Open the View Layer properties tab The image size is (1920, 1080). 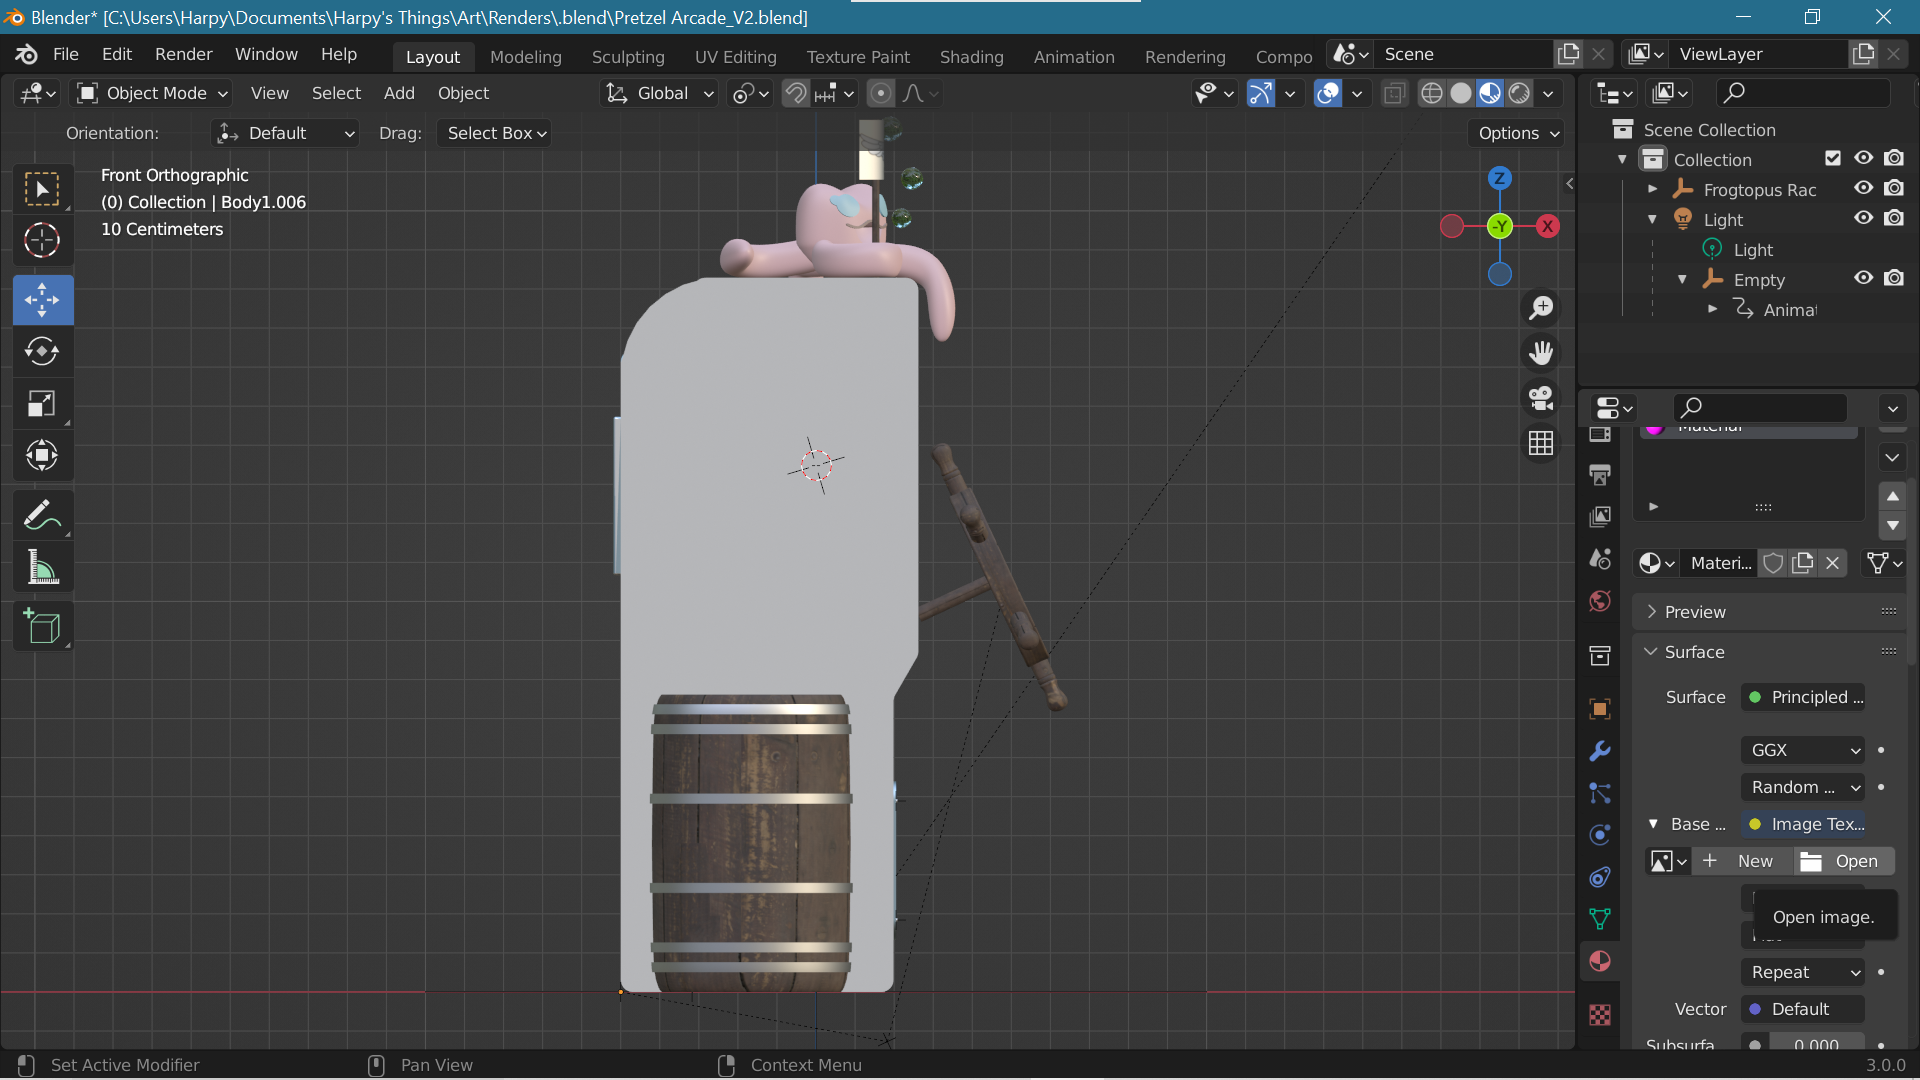[1600, 516]
